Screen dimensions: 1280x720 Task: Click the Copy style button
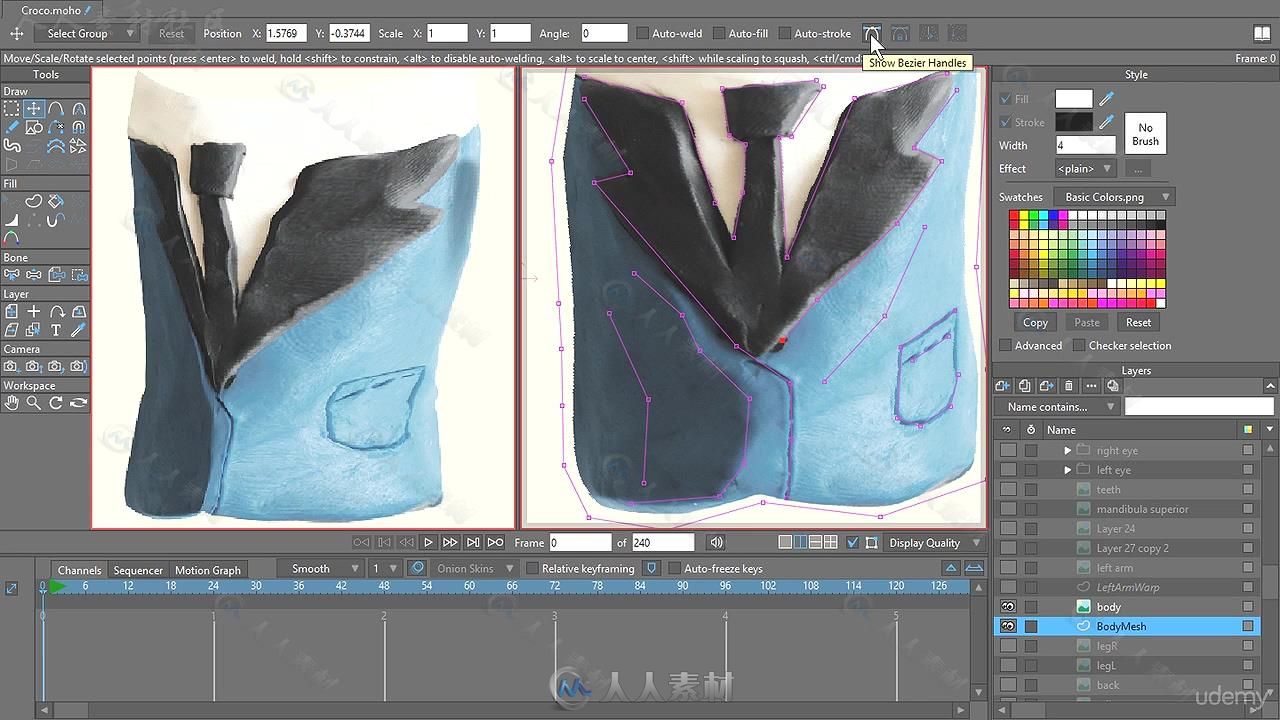click(x=1035, y=322)
